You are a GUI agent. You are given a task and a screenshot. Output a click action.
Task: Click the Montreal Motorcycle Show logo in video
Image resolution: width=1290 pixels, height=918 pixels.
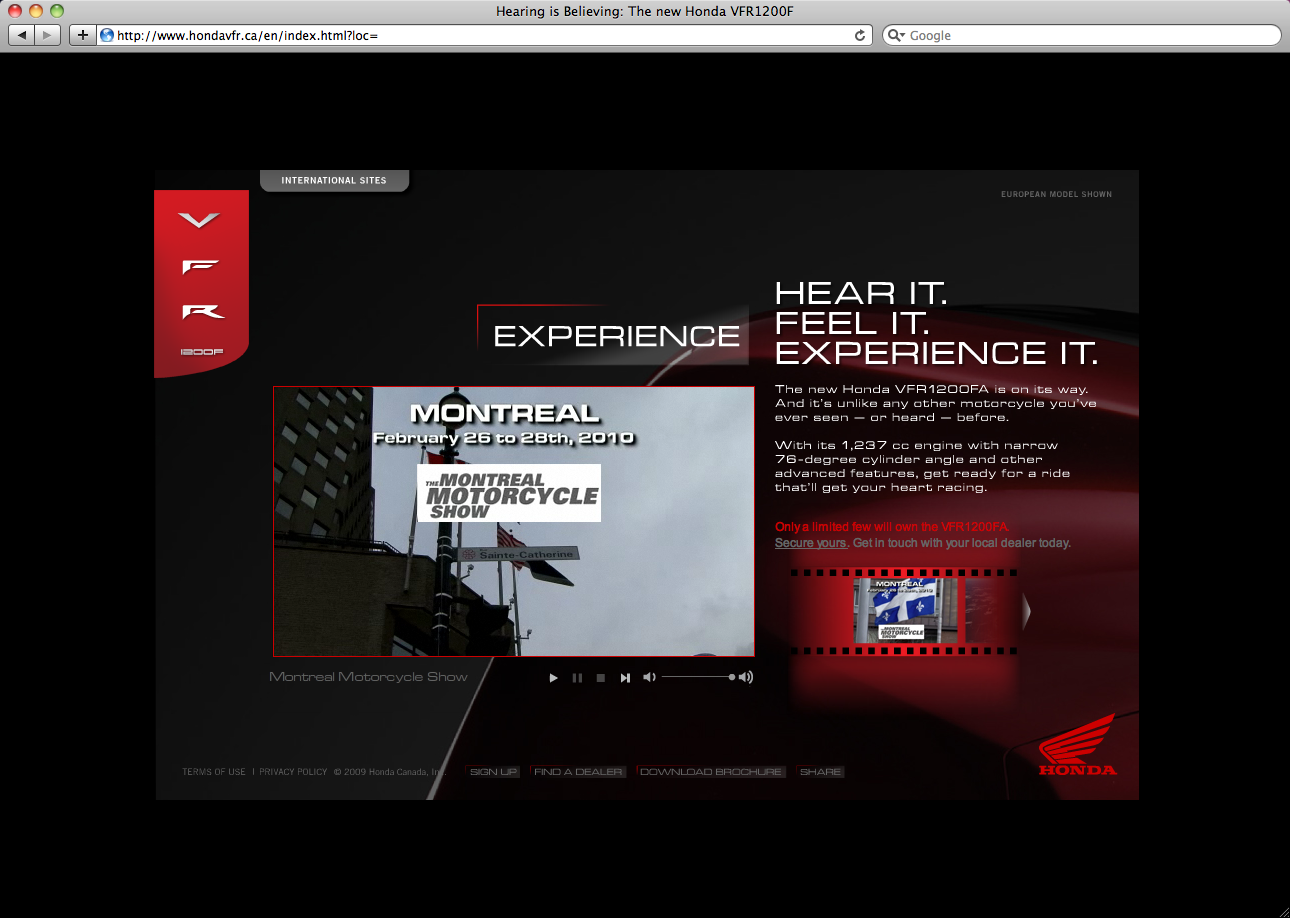click(x=509, y=493)
